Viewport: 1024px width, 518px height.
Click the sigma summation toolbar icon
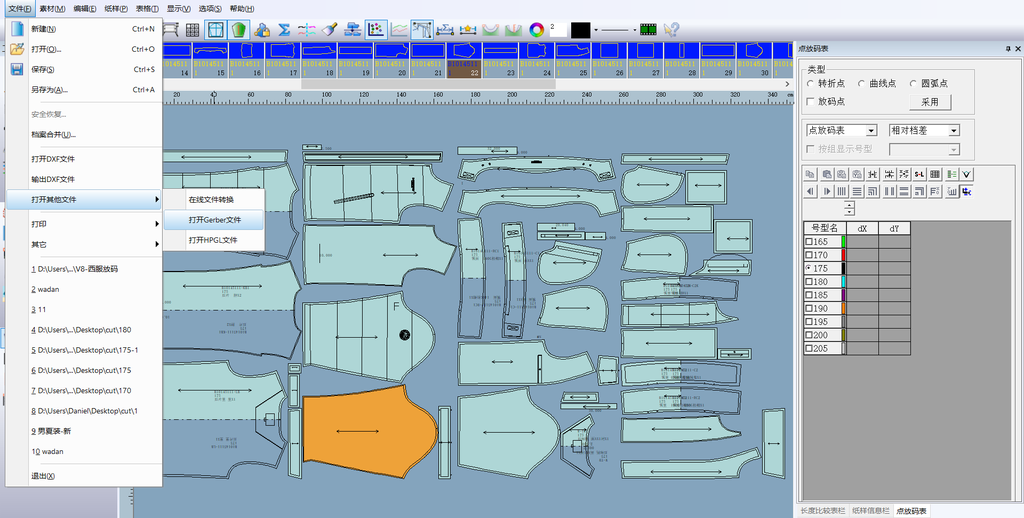point(284,29)
